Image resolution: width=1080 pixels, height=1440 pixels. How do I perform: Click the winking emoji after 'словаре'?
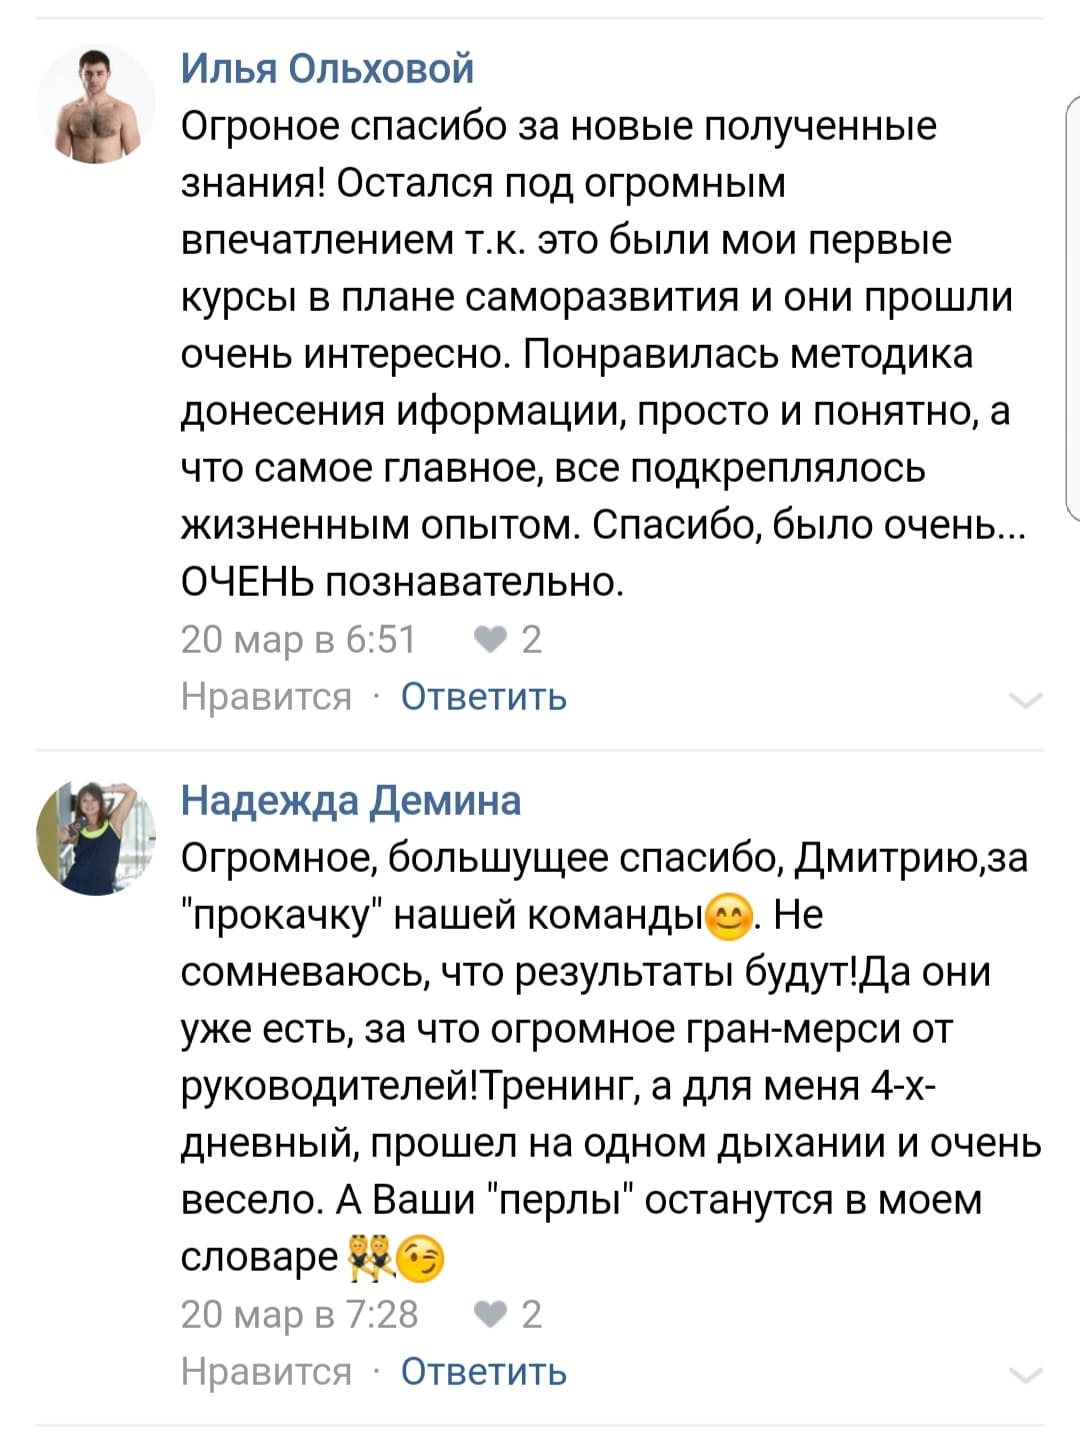[421, 1259]
